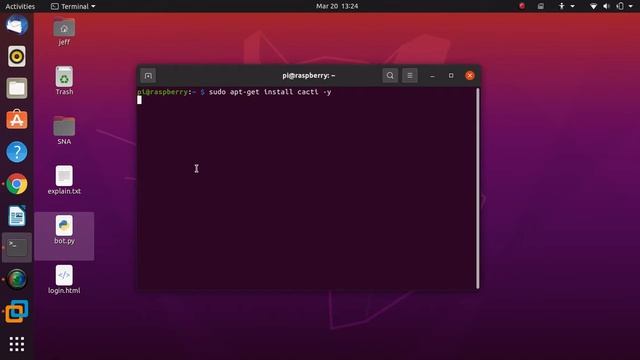Expand the system menu arrow

coord(631,6)
